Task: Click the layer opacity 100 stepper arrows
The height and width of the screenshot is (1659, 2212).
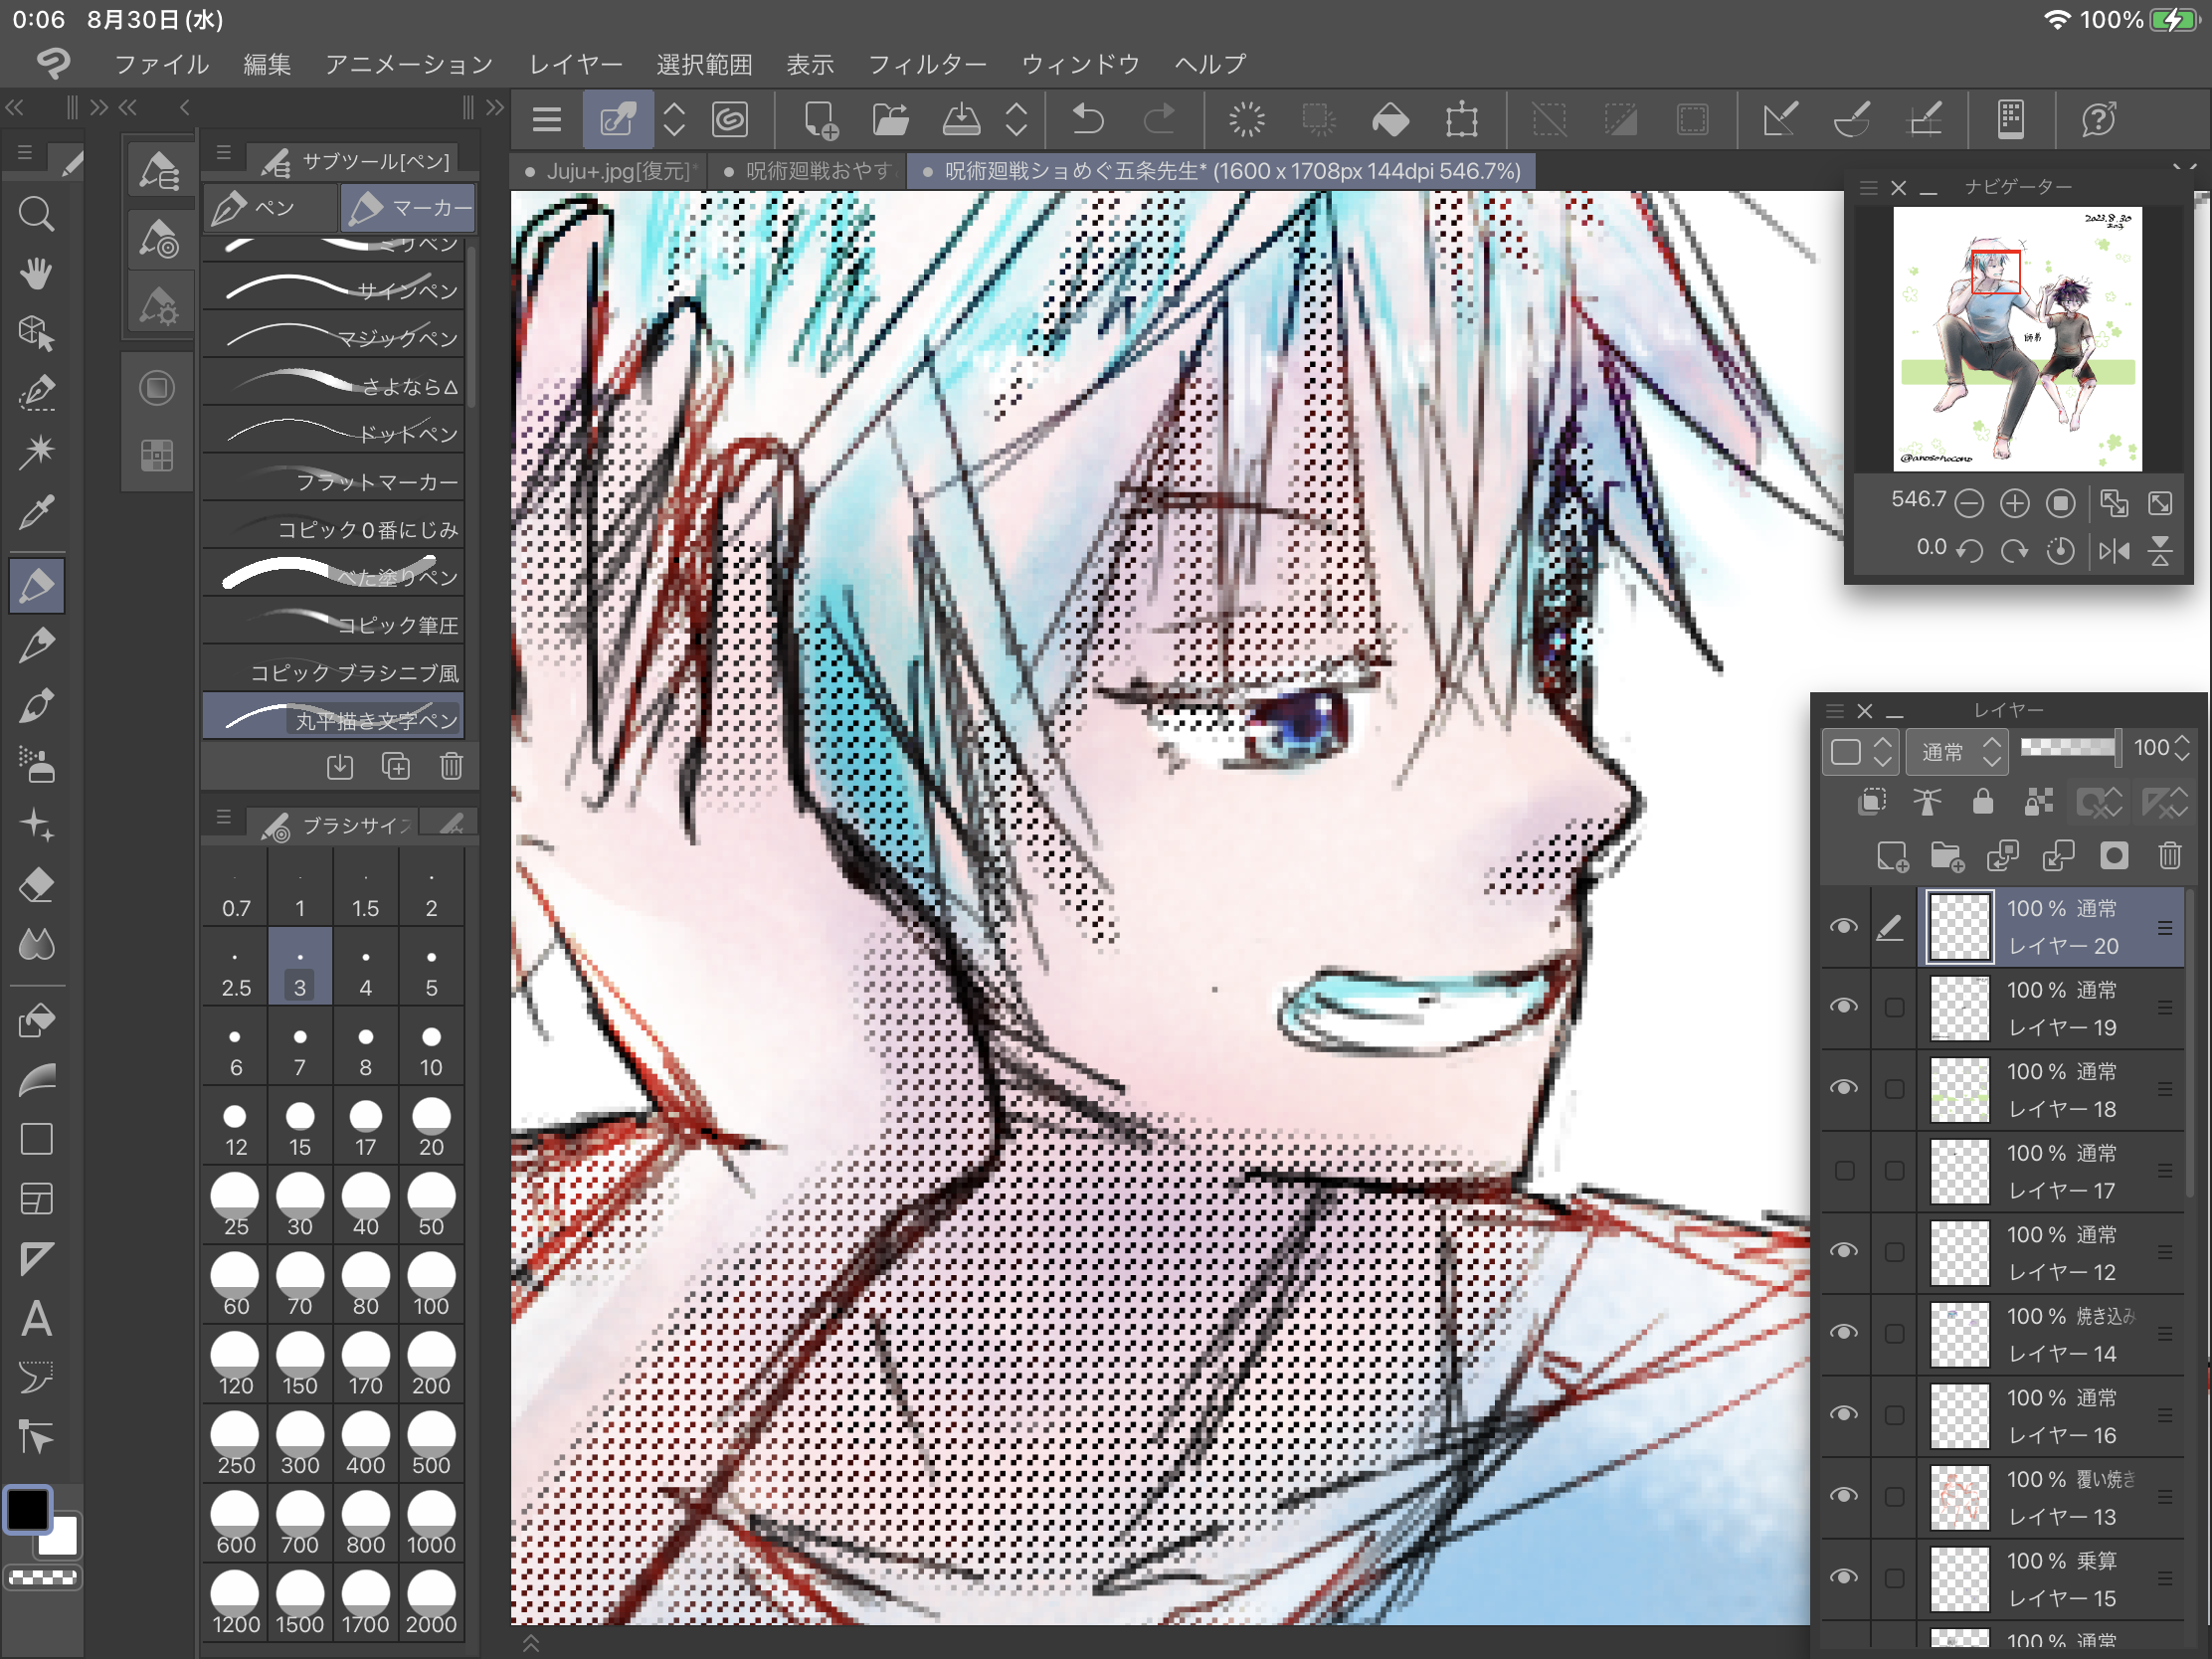Action: click(x=2182, y=748)
